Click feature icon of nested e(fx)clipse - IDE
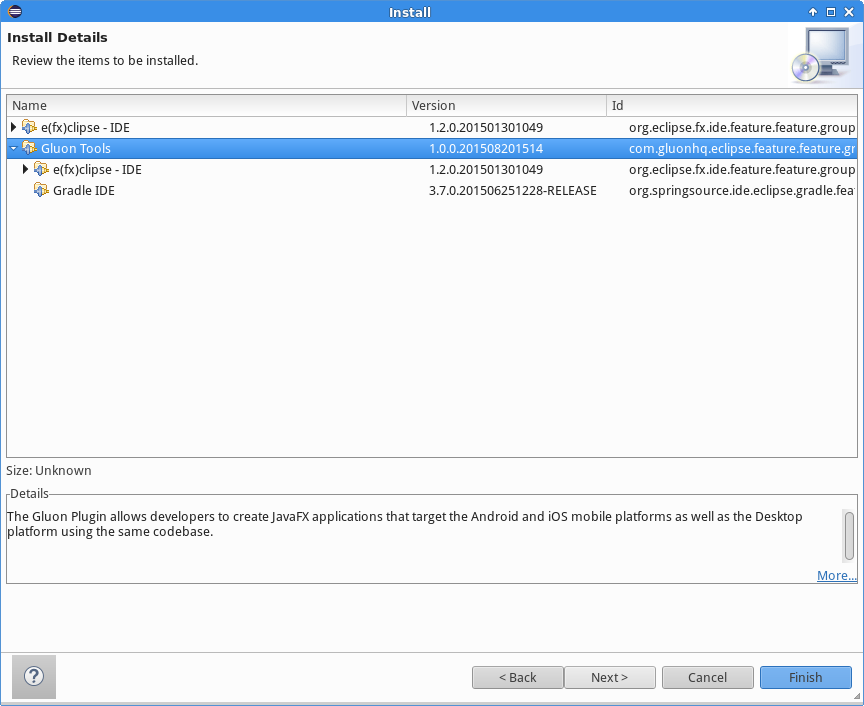 click(x=41, y=169)
